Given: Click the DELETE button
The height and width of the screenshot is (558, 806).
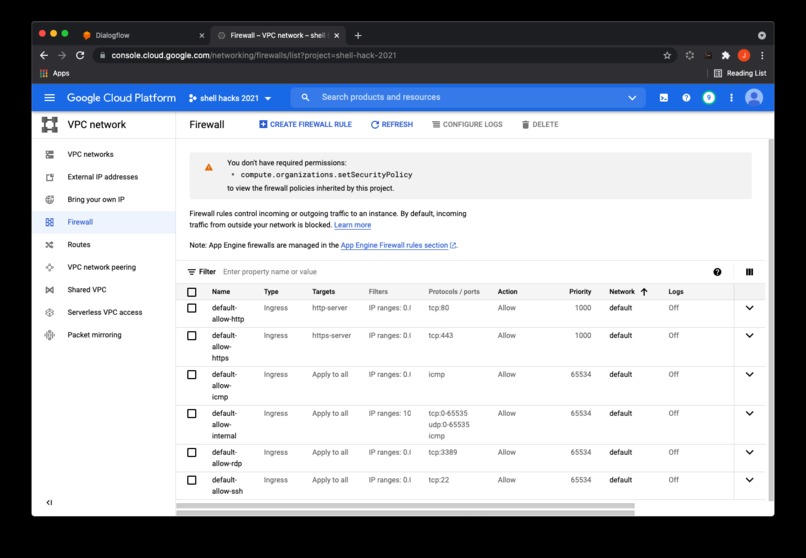Looking at the screenshot, I should pos(540,124).
